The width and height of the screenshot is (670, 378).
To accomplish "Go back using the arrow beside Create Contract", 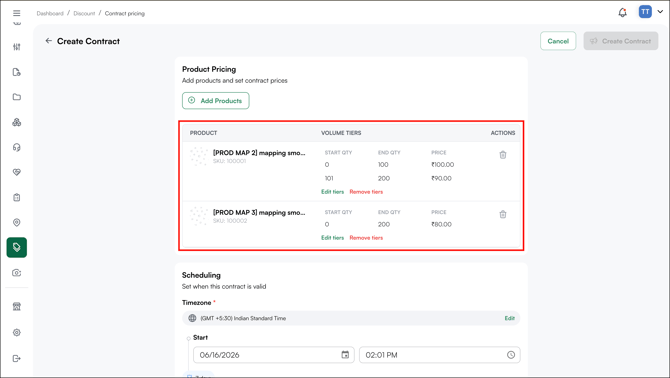I will point(48,41).
